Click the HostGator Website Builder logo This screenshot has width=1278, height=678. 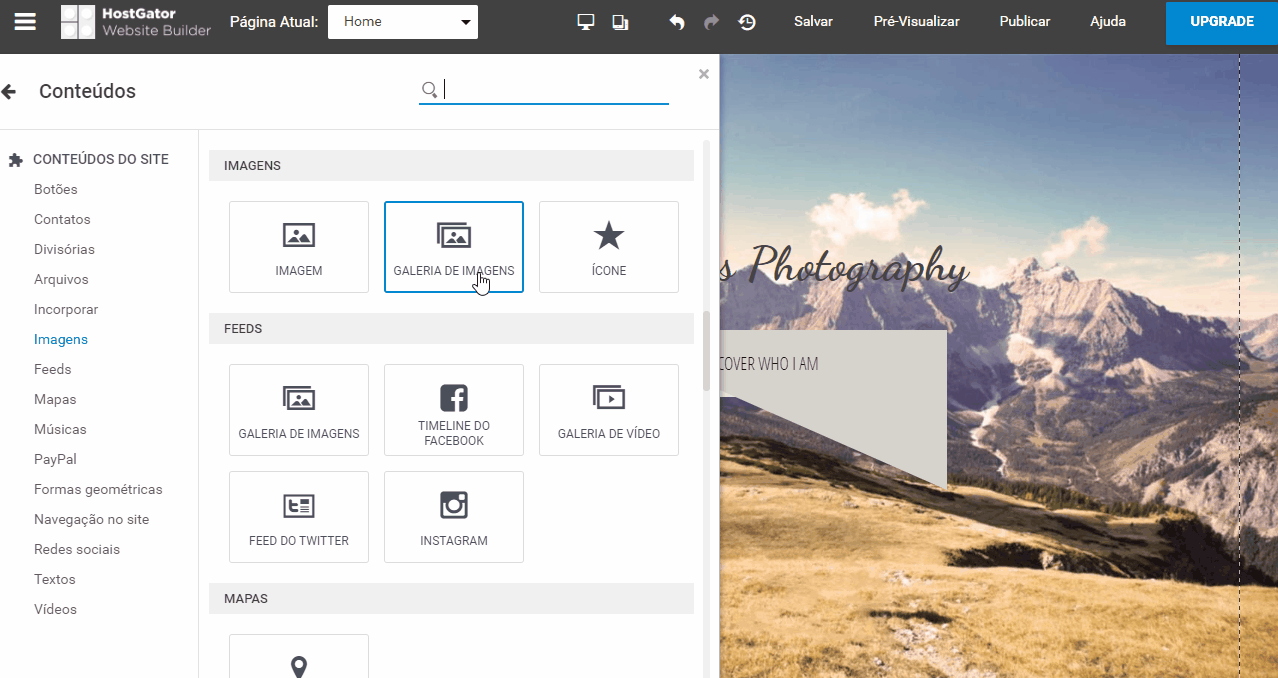tap(136, 21)
